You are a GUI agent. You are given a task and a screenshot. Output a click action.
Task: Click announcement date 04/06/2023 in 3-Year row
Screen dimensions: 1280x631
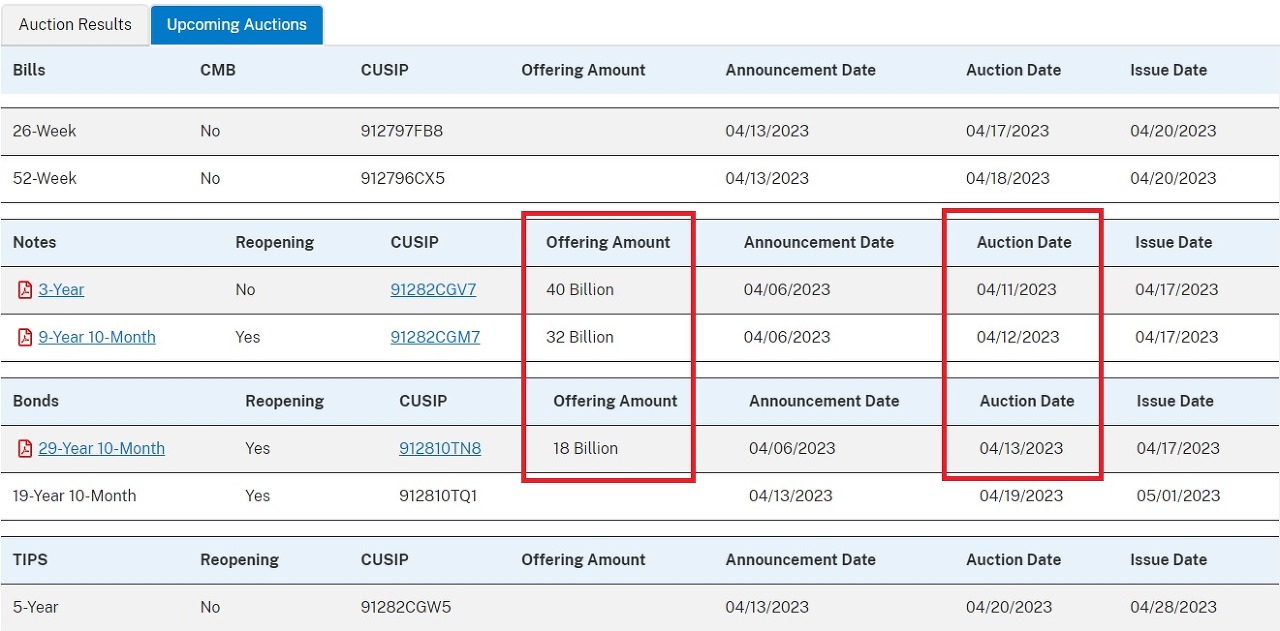point(787,290)
